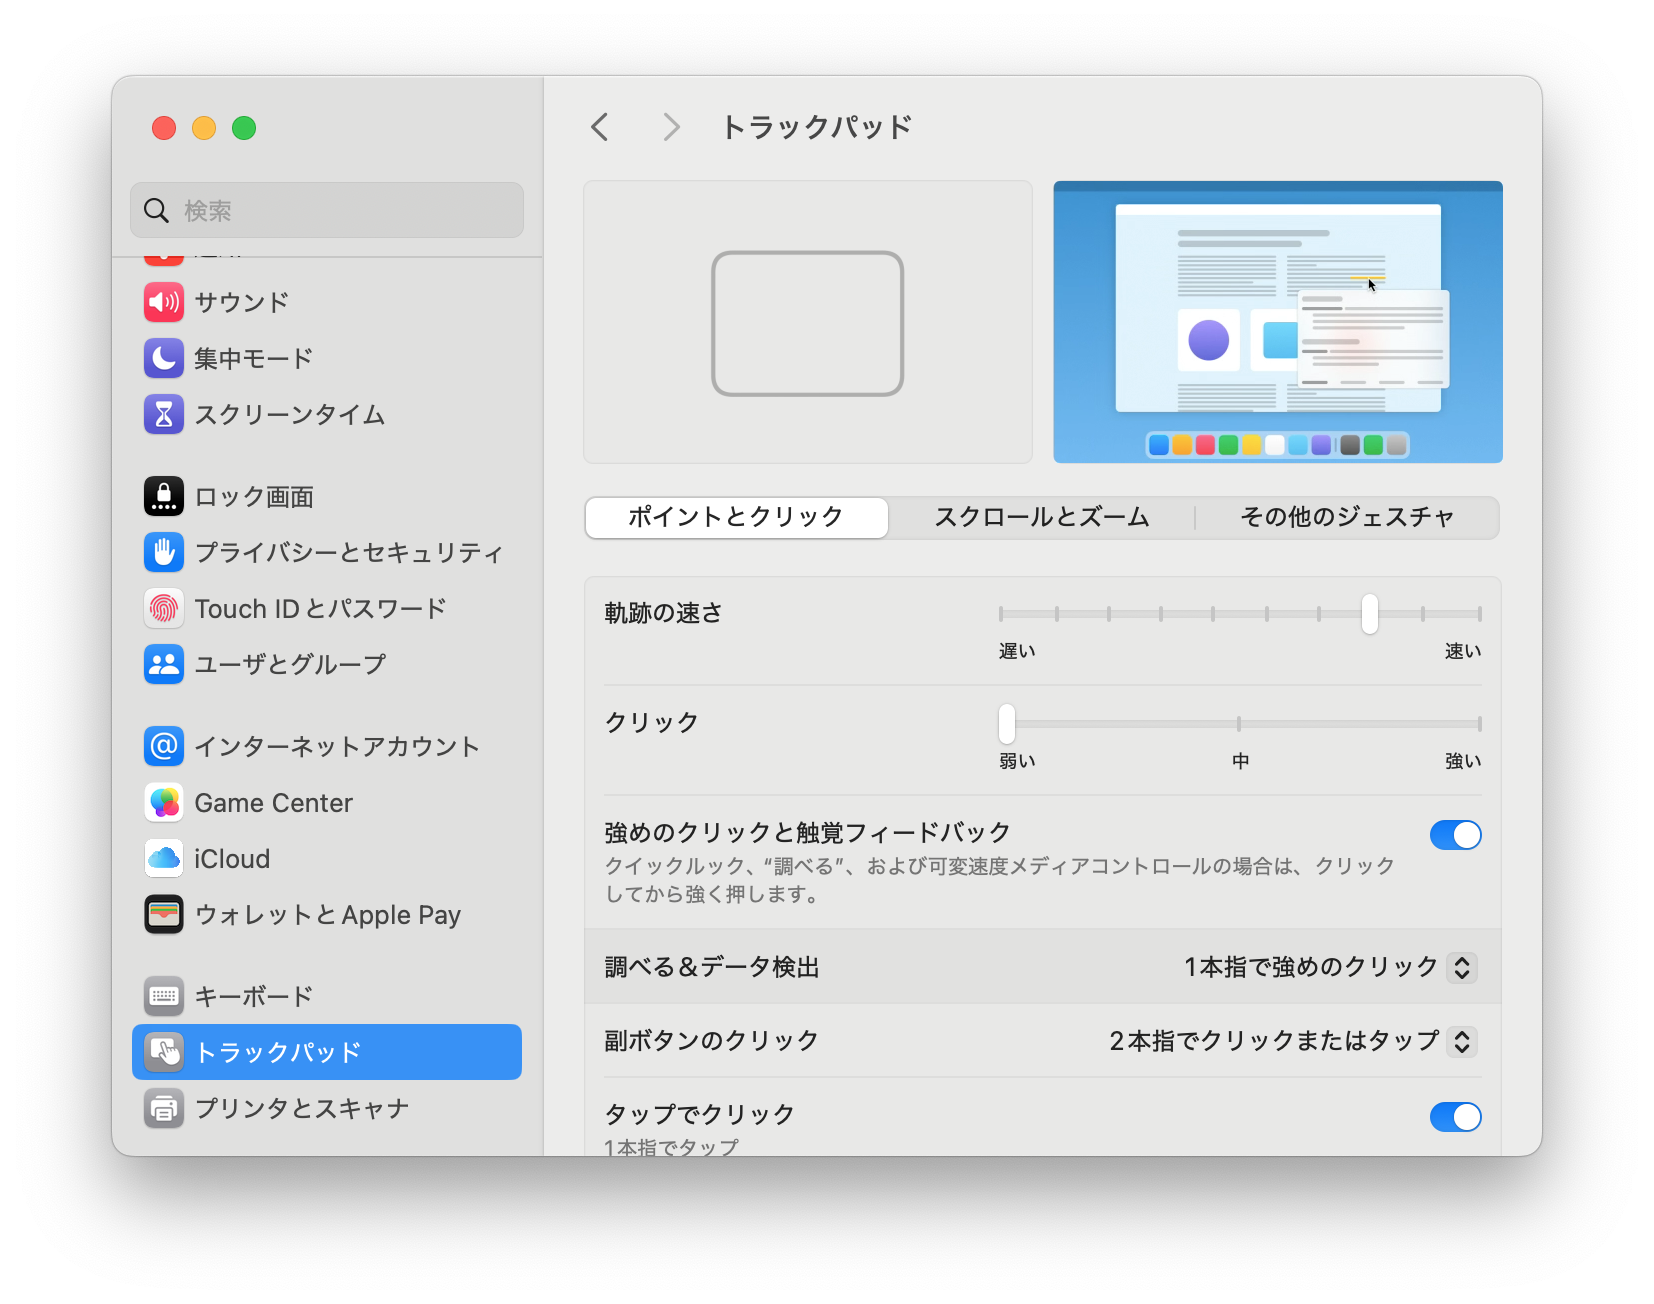Click the Touch ID fingerprint icon
The image size is (1654, 1304).
[164, 608]
